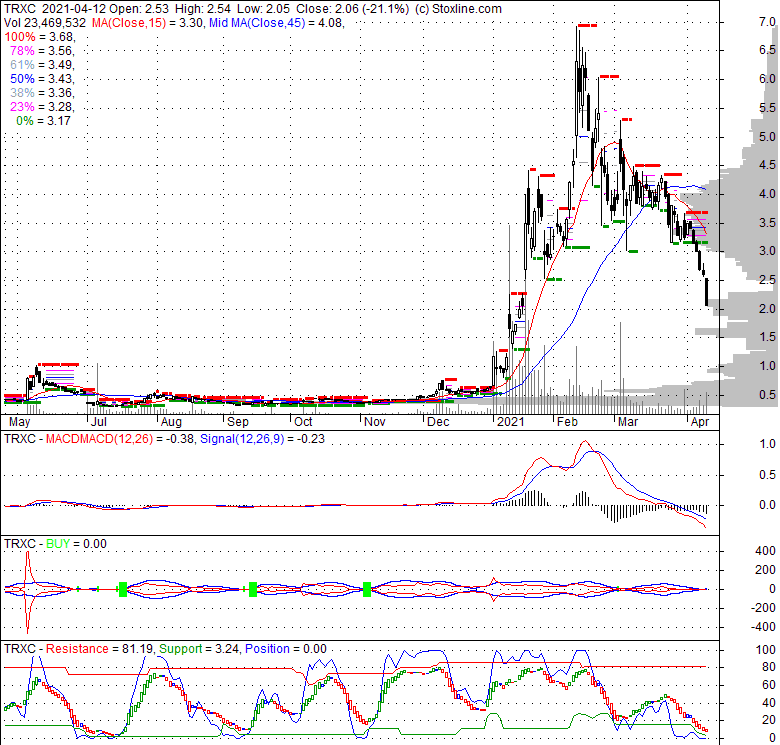Select the '50% = 3.43' Fibonacci level
This screenshot has width=780, height=745.
point(42,79)
